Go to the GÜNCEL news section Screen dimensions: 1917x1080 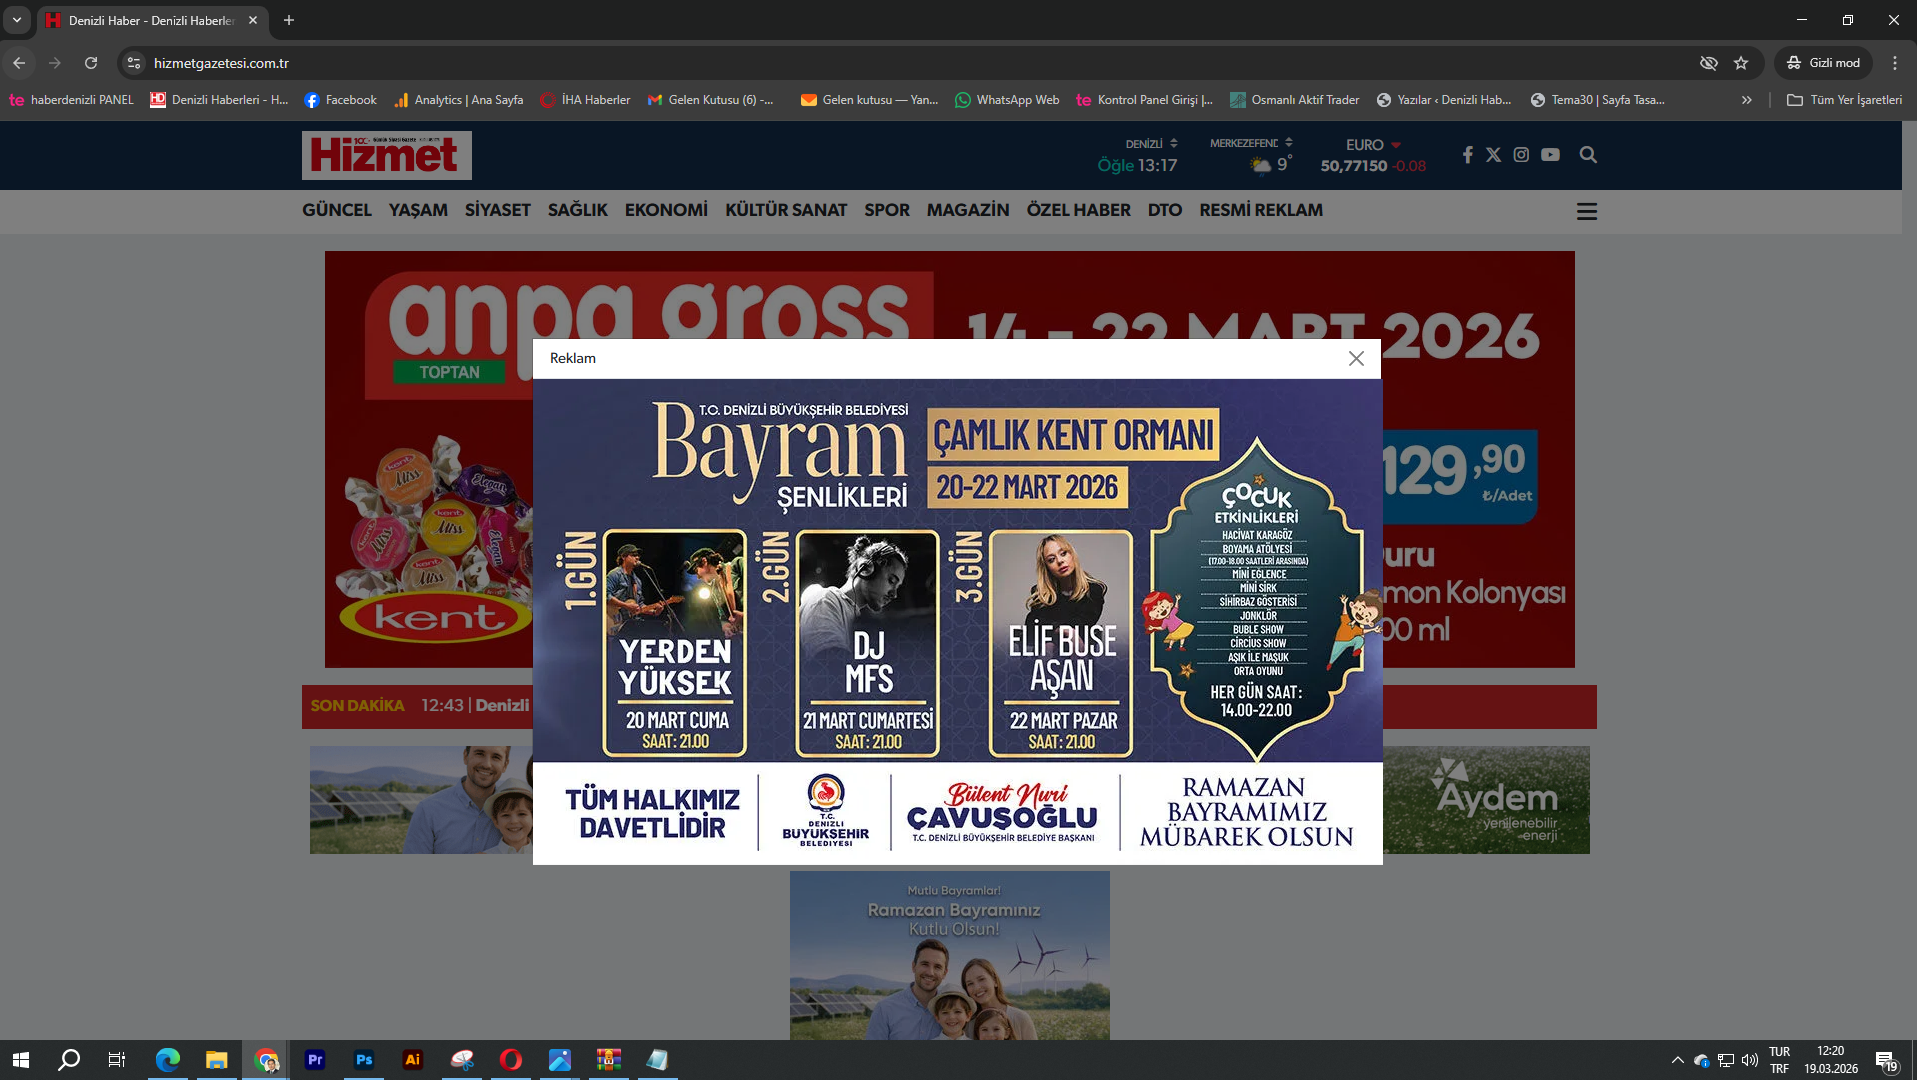[336, 210]
